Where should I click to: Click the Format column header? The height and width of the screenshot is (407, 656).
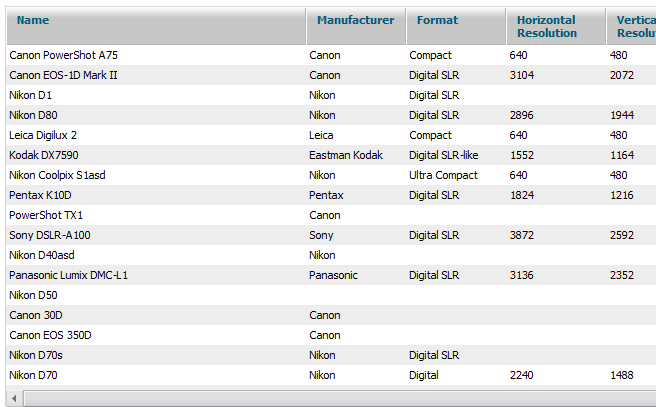tap(437, 20)
